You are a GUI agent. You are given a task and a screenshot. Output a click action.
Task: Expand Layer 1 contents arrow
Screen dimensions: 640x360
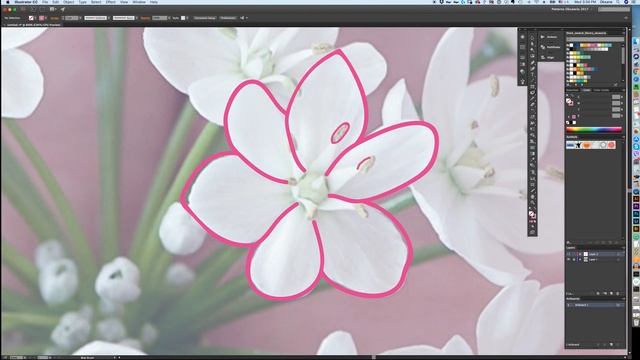[580, 259]
